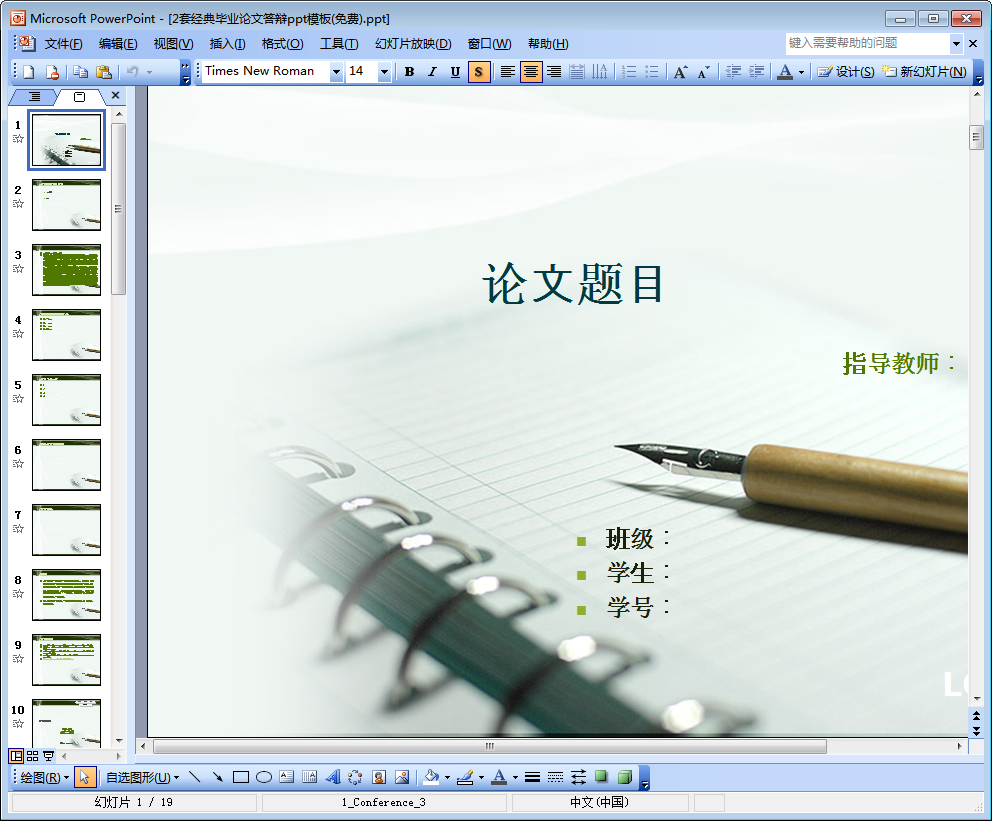The image size is (992, 821).
Task: Select slide 8 thumbnail
Action: click(66, 595)
